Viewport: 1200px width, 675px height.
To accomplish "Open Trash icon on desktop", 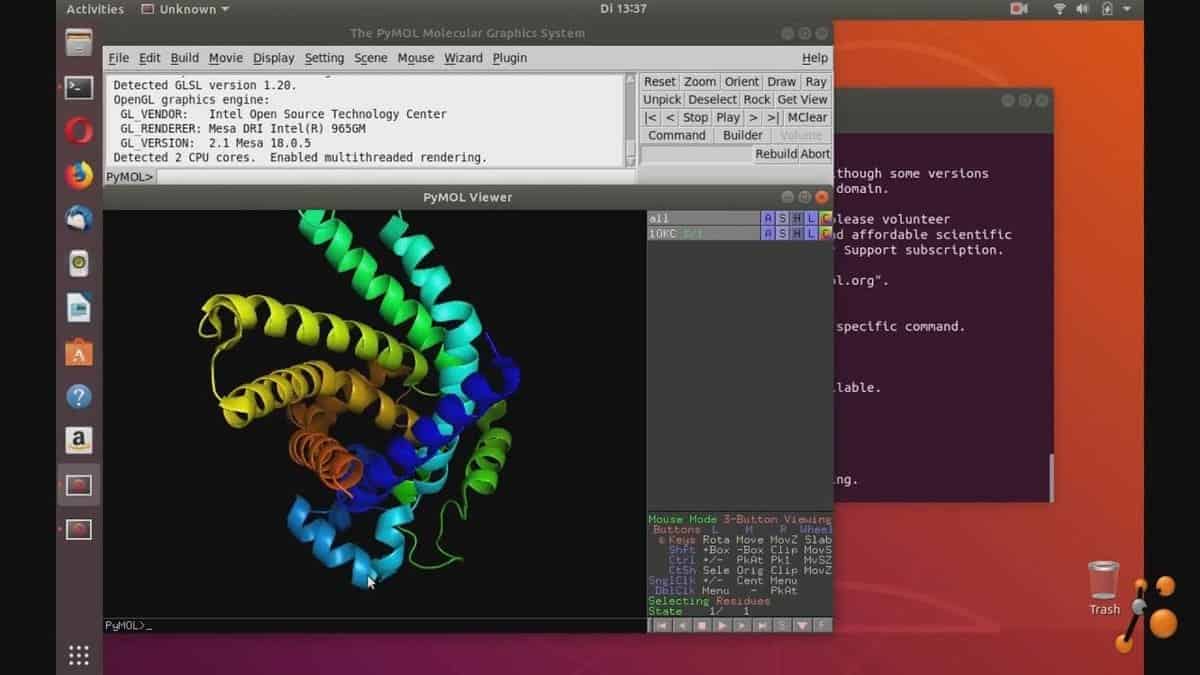I will point(1104,588).
